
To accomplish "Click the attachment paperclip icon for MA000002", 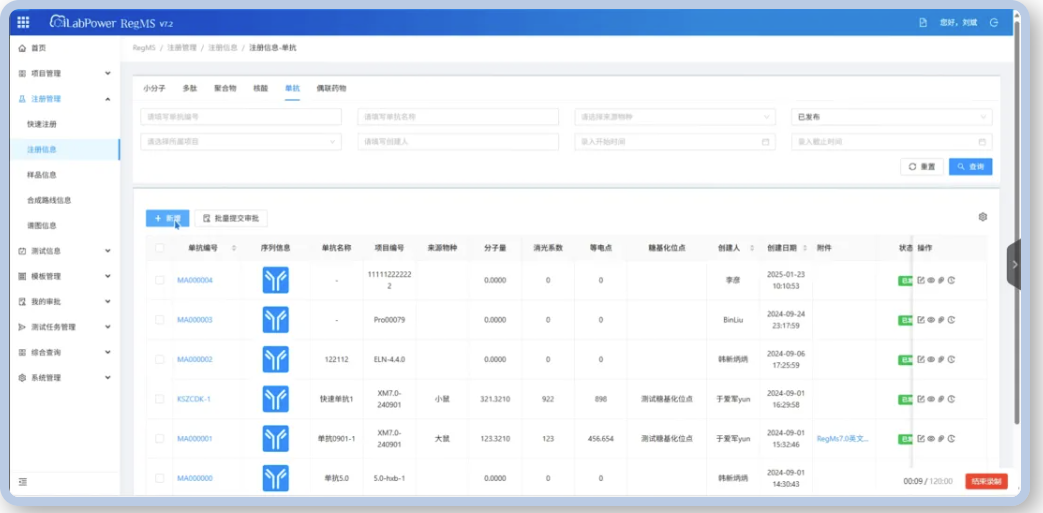I will coord(941,360).
